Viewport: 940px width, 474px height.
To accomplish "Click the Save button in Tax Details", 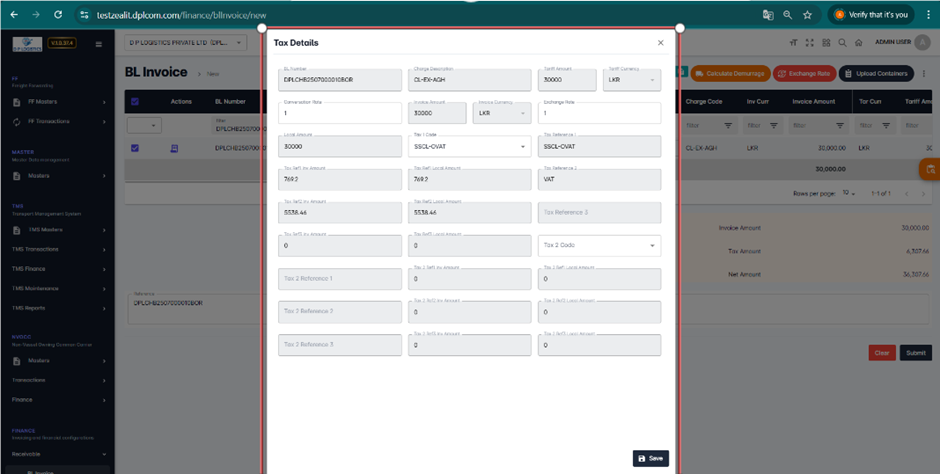I will 650,458.
